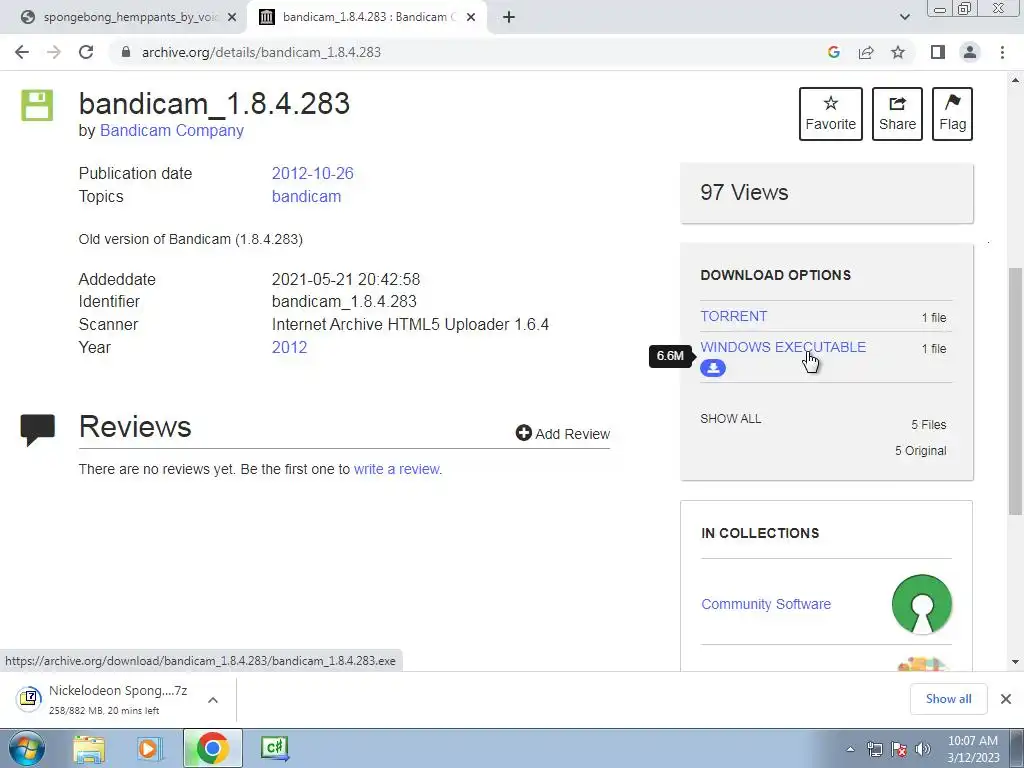Close the downloads bar

(x=1006, y=699)
